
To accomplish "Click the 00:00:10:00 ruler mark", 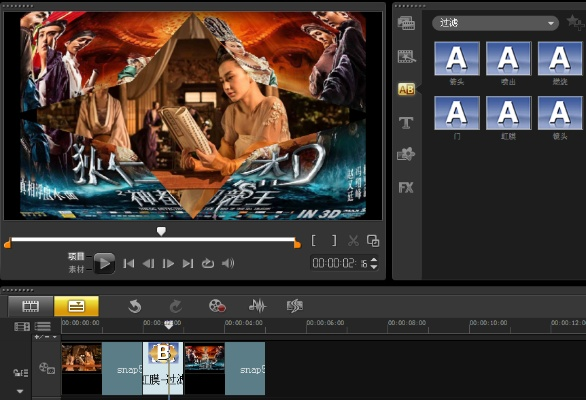I will (x=488, y=323).
